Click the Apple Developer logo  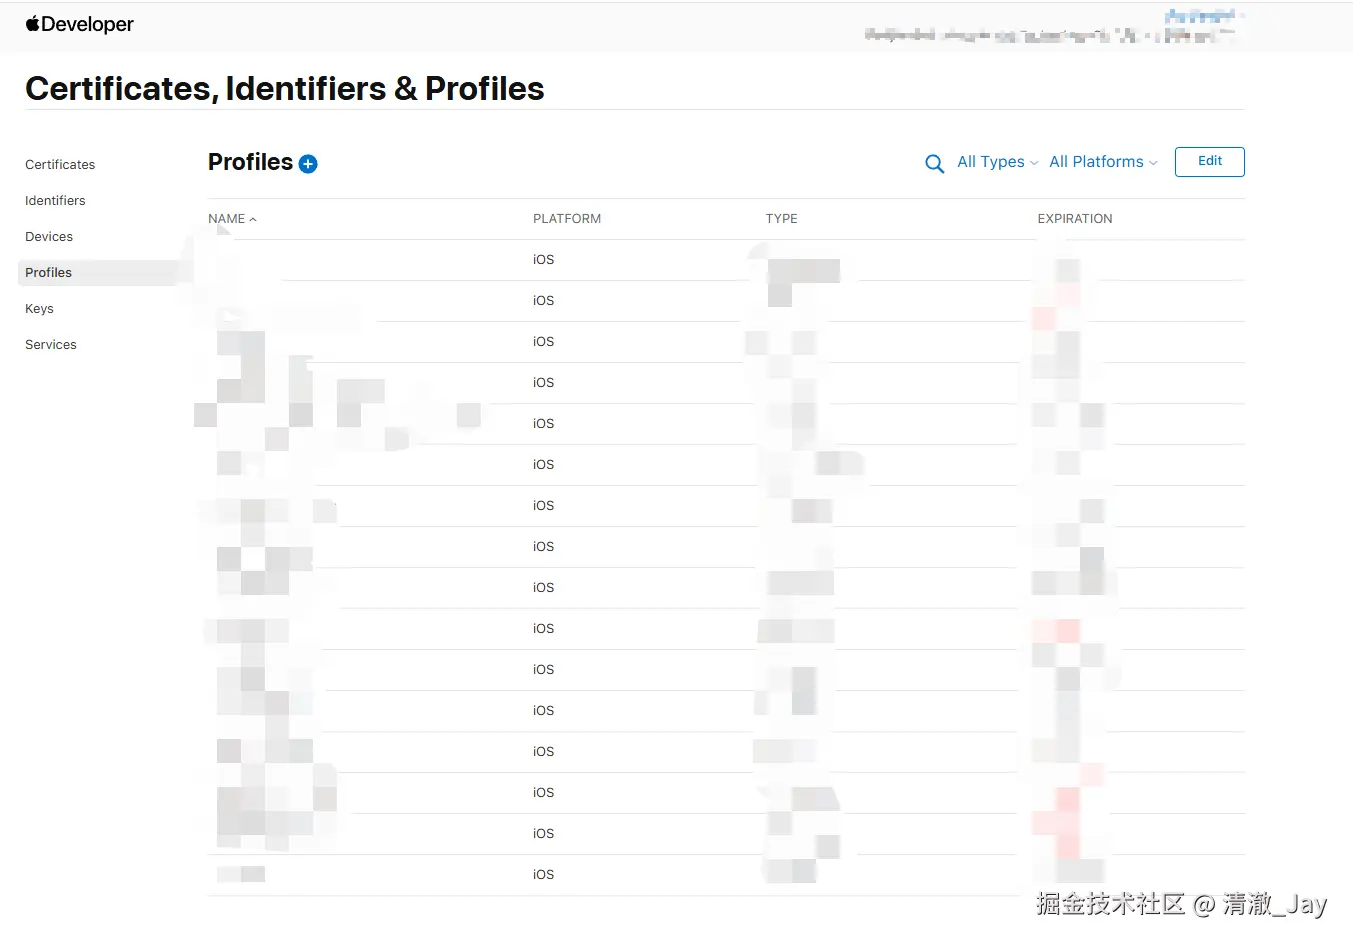pos(79,24)
